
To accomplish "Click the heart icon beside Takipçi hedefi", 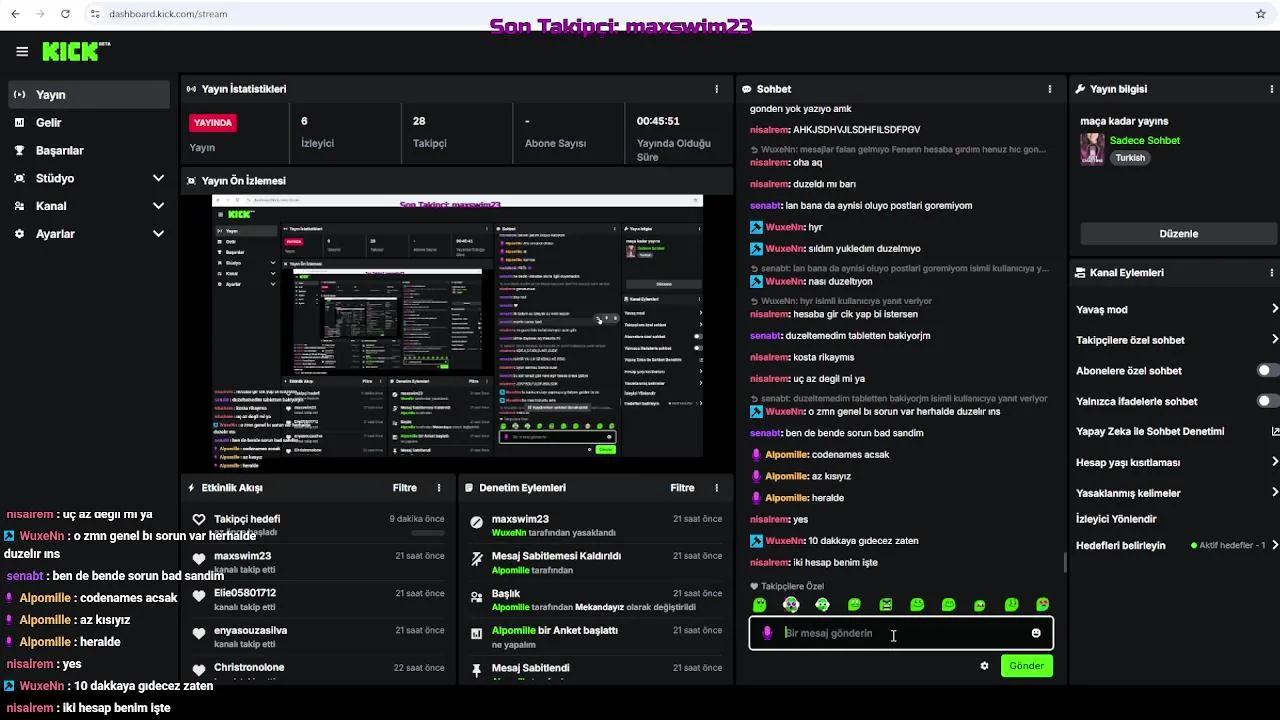I will pyautogui.click(x=199, y=520).
